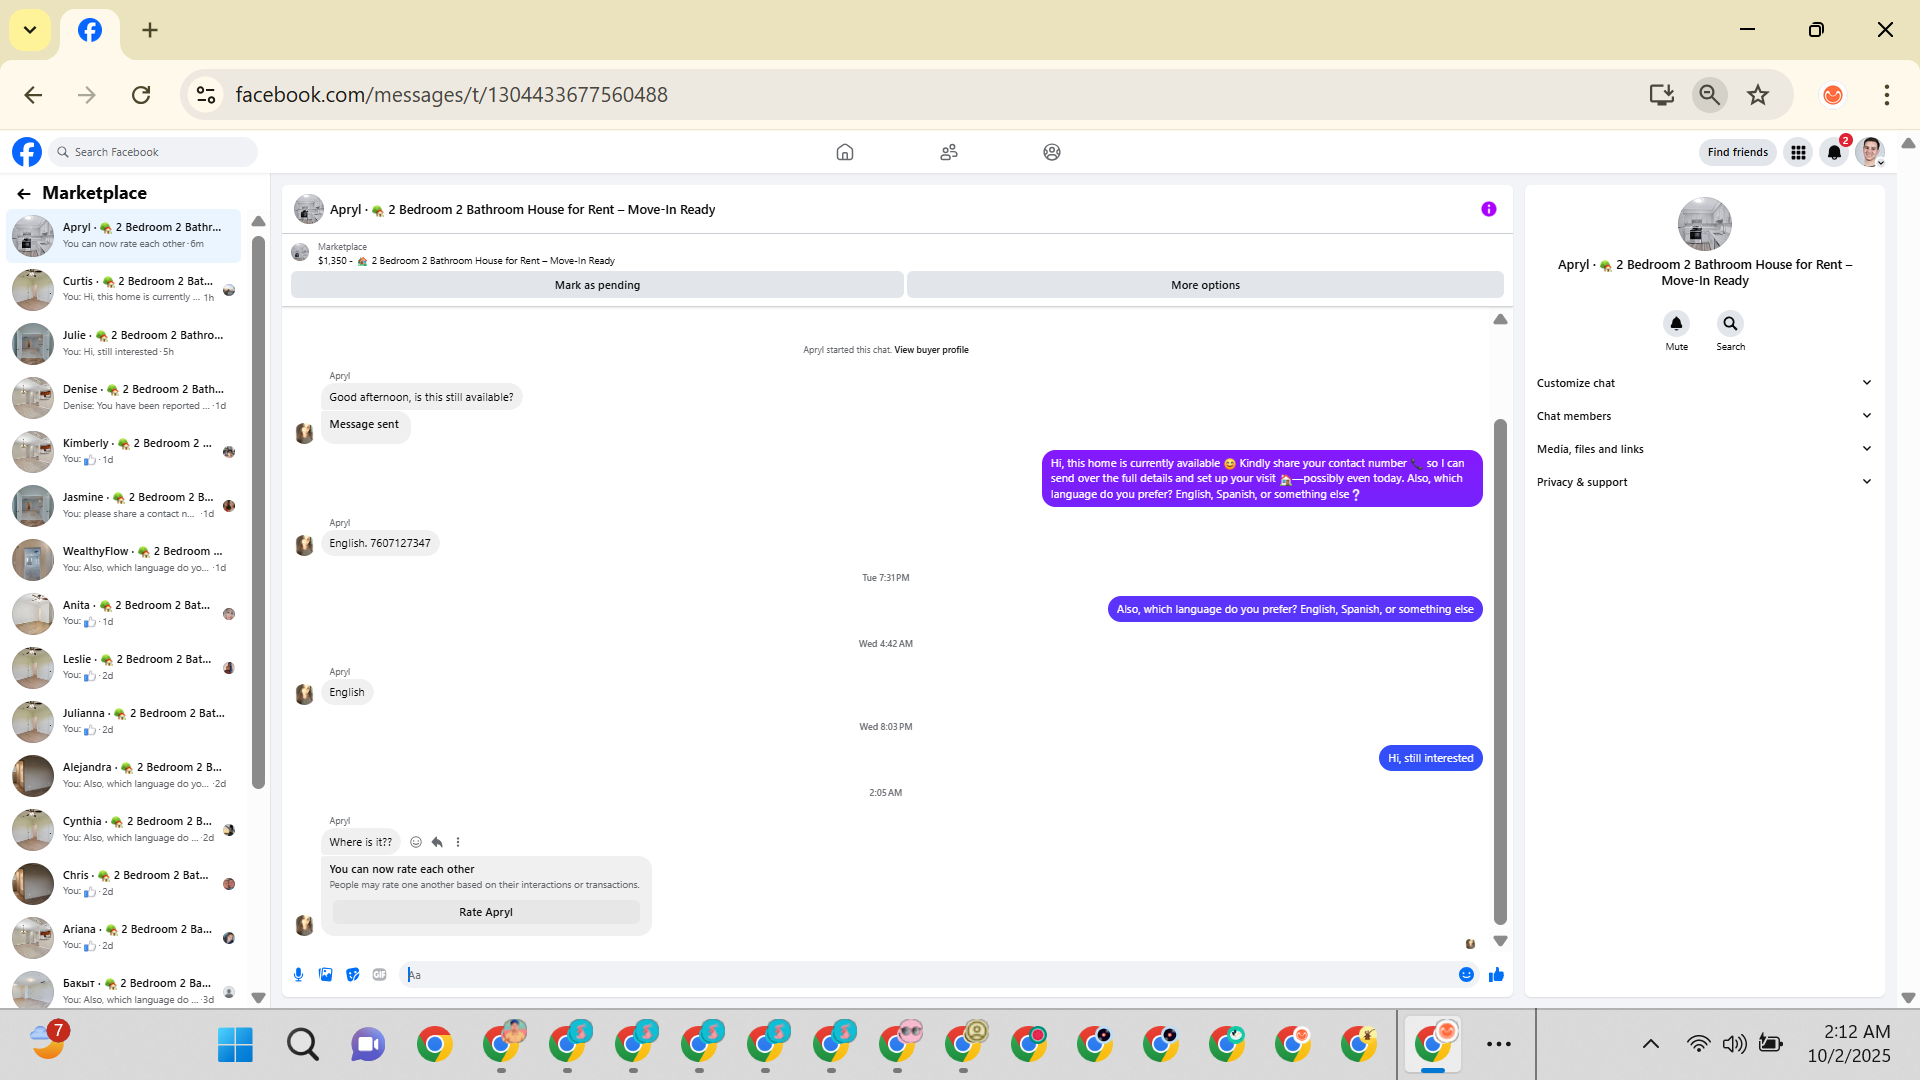This screenshot has height=1080, width=1920.
Task: Click the Rate Apryl button
Action: pos(486,912)
